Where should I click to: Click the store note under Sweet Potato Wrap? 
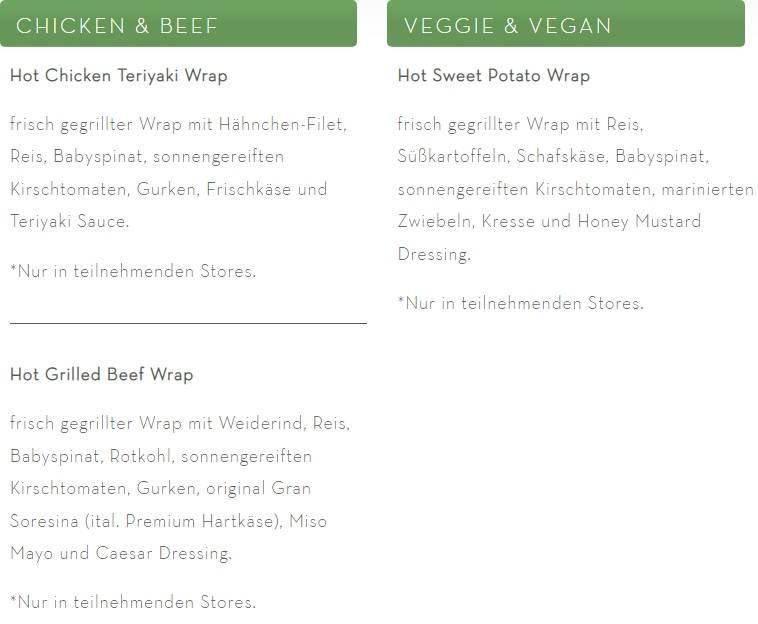(521, 304)
